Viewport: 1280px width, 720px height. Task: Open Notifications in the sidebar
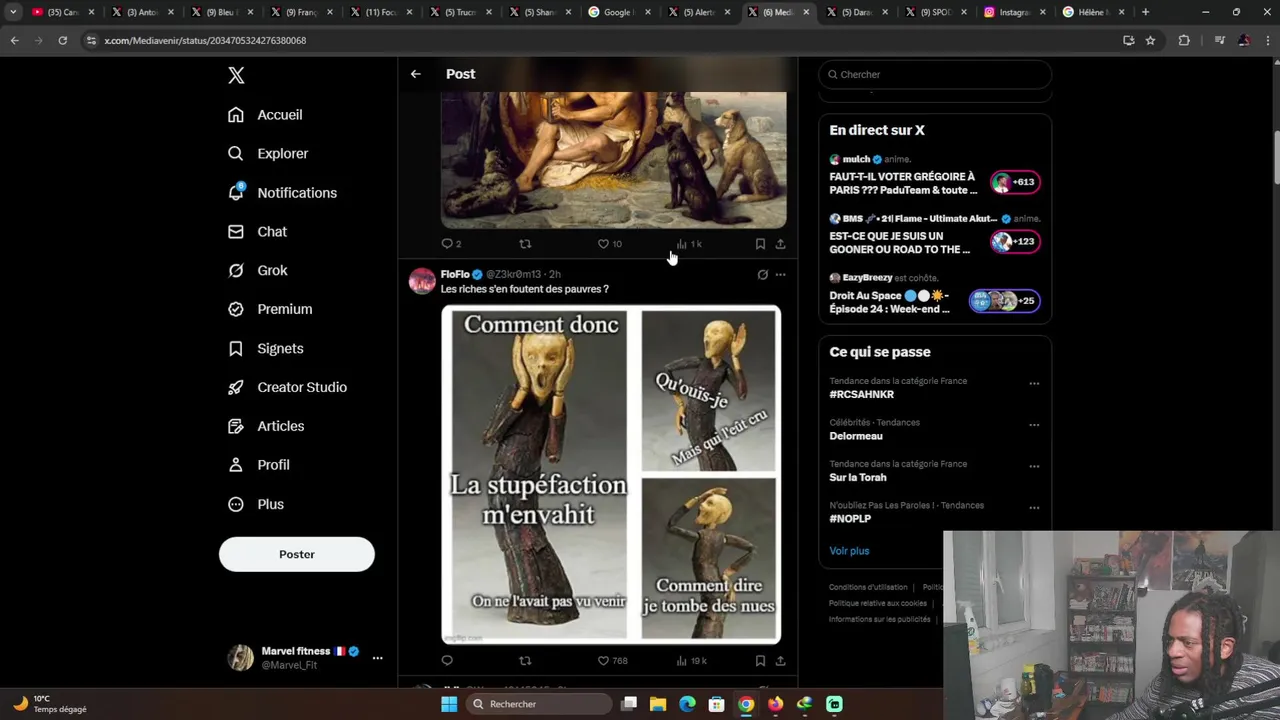pos(282,193)
